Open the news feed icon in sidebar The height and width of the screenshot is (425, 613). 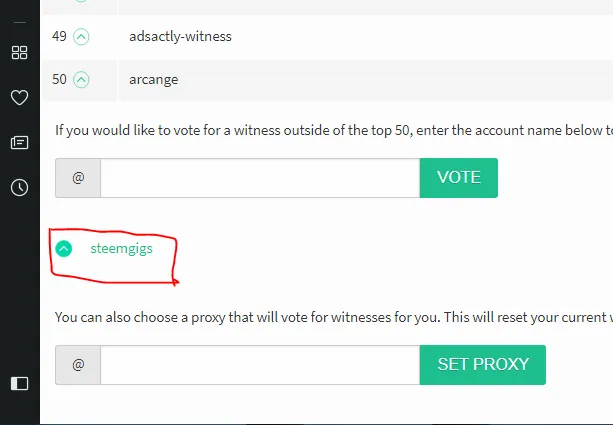click(20, 142)
